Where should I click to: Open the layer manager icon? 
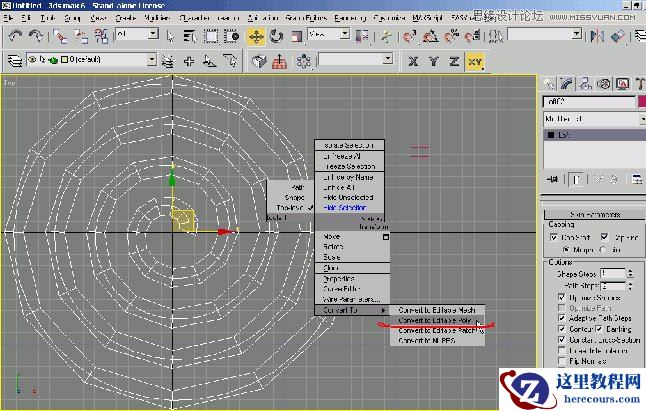(x=15, y=61)
